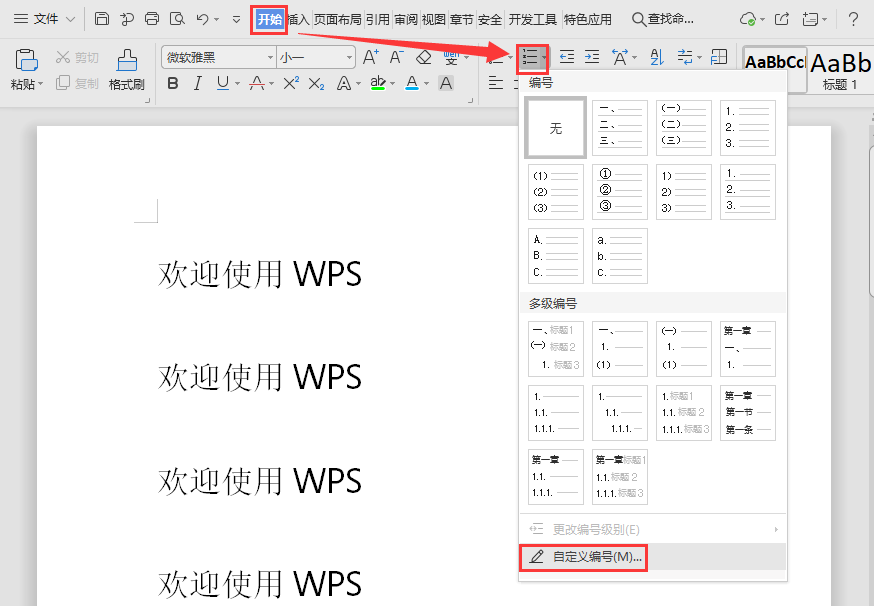The image size is (874, 606).
Task: Open the 开发工具 tab
Action: pos(532,20)
